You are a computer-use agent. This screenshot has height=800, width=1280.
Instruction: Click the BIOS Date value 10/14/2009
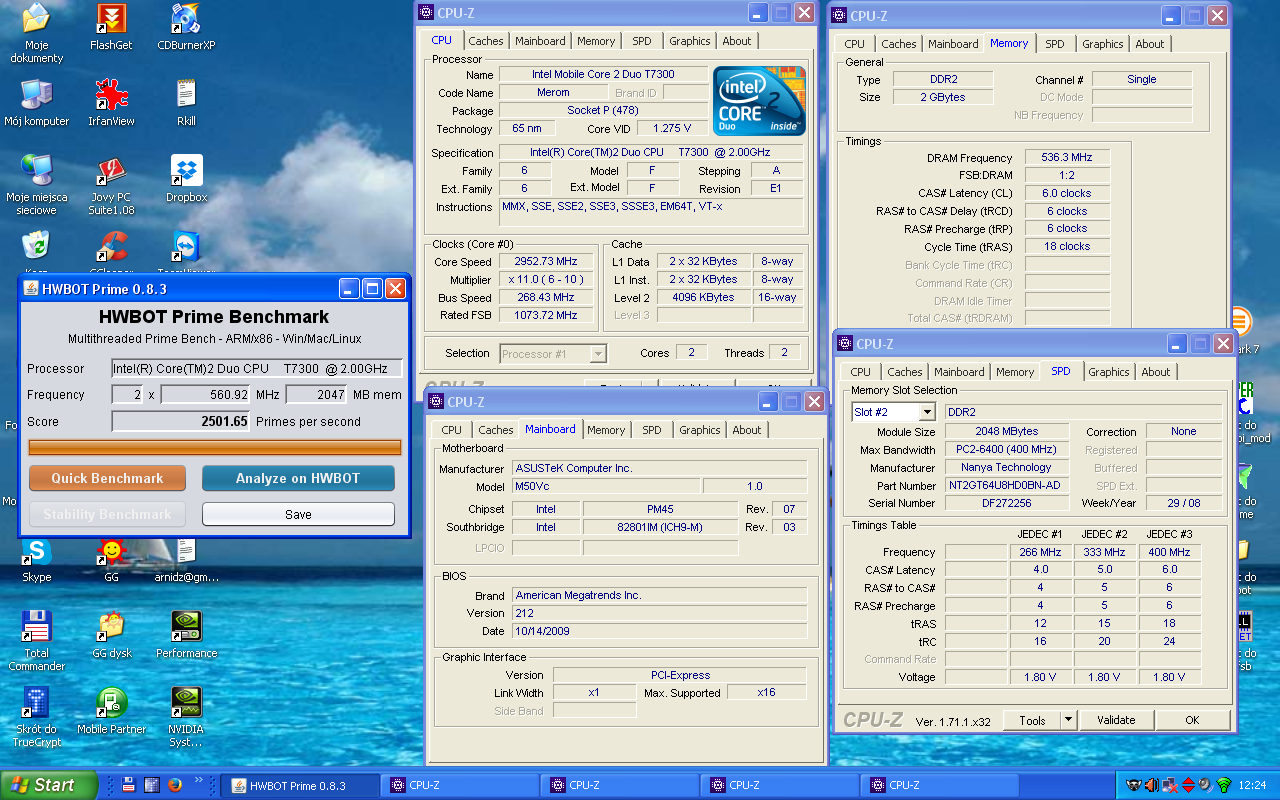click(x=660, y=631)
